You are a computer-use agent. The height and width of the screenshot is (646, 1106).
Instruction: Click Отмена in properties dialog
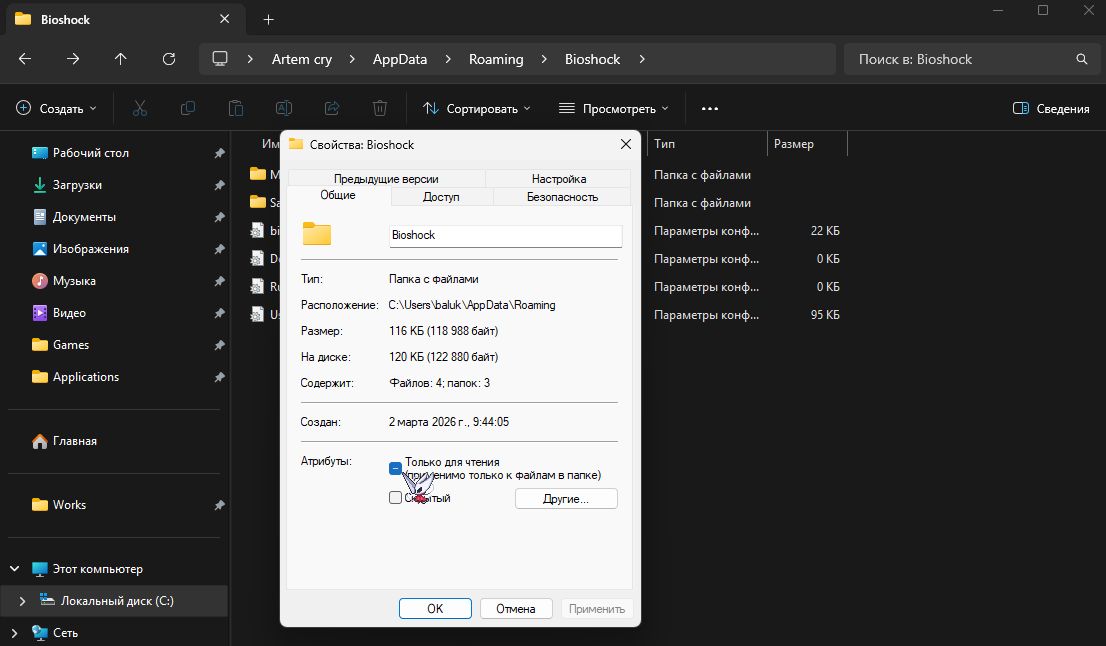point(516,609)
